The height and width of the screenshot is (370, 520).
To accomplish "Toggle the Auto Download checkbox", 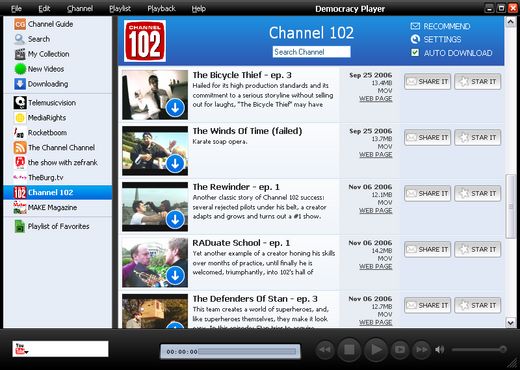I will tap(415, 53).
